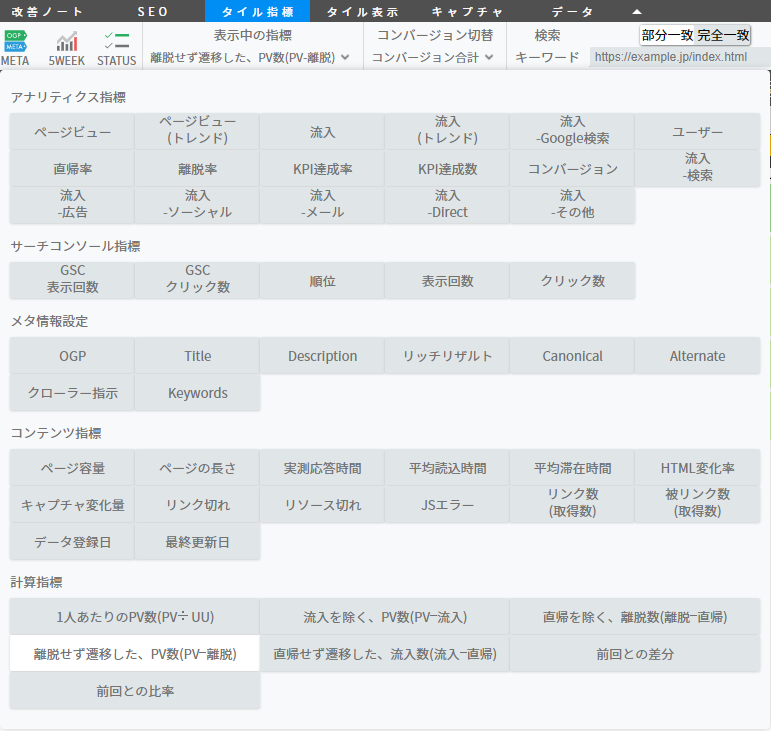Select 流入-Google検索 metric

[x=572, y=132]
